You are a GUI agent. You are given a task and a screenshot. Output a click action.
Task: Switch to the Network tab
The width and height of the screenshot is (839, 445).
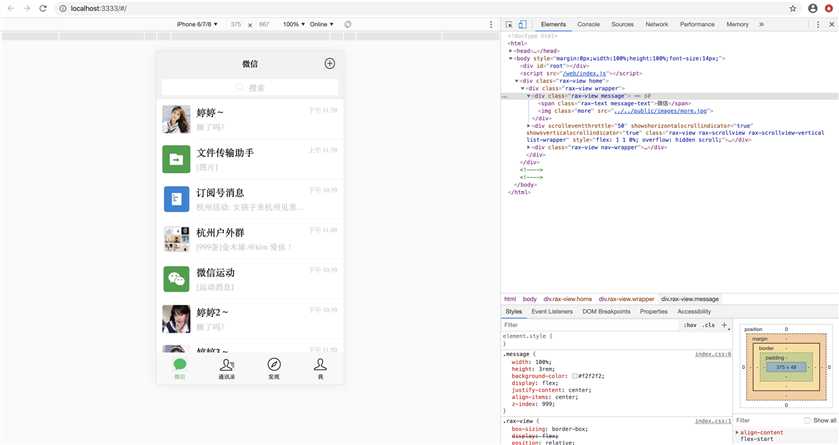(x=657, y=25)
